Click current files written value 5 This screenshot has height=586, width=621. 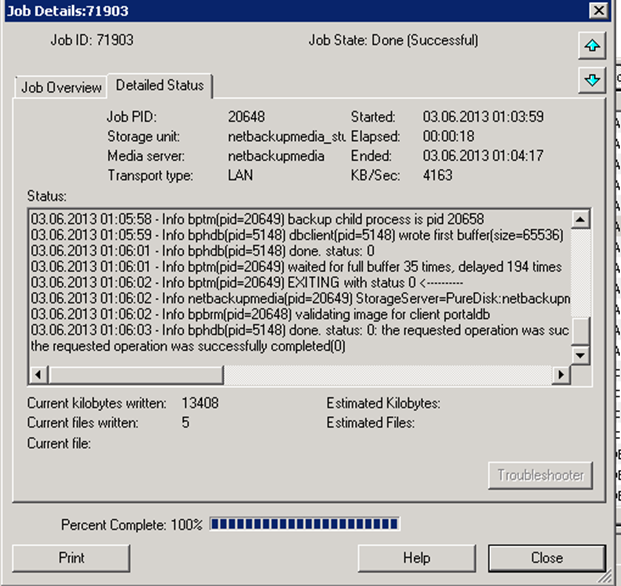point(185,423)
